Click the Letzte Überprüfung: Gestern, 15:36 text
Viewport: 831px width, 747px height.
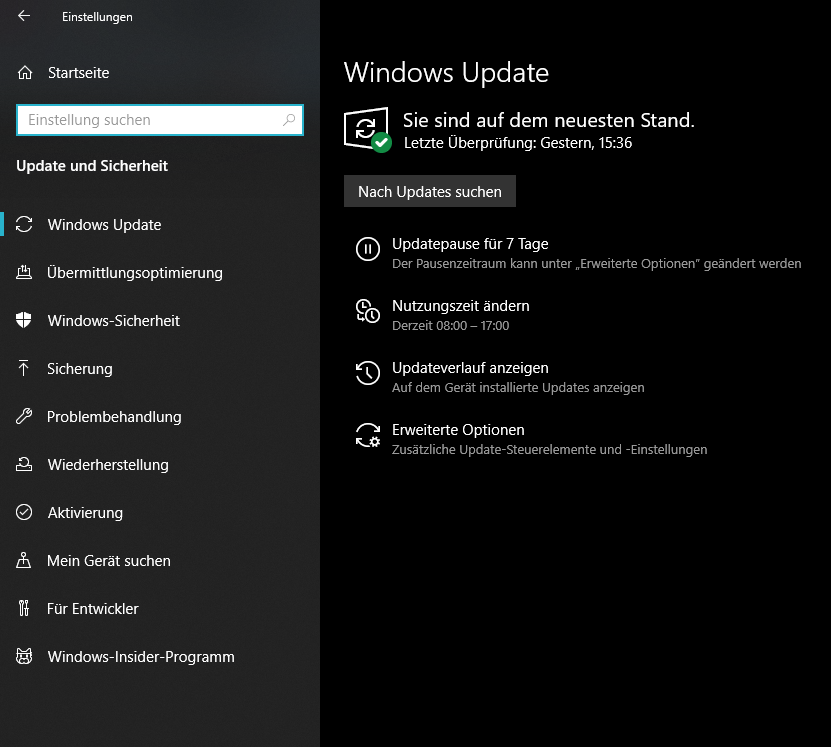pyautogui.click(x=518, y=143)
